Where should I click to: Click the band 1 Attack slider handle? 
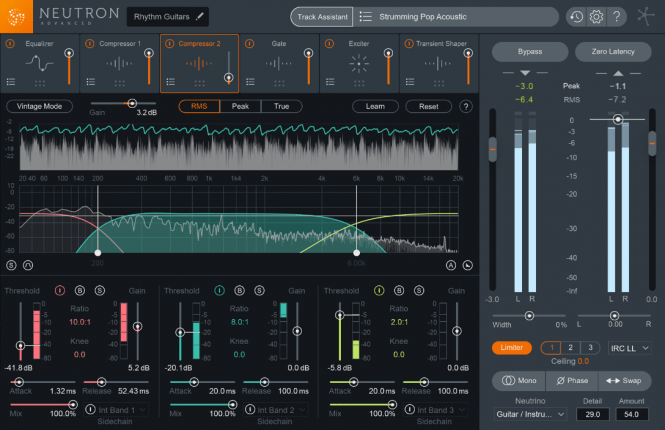(x=19, y=382)
